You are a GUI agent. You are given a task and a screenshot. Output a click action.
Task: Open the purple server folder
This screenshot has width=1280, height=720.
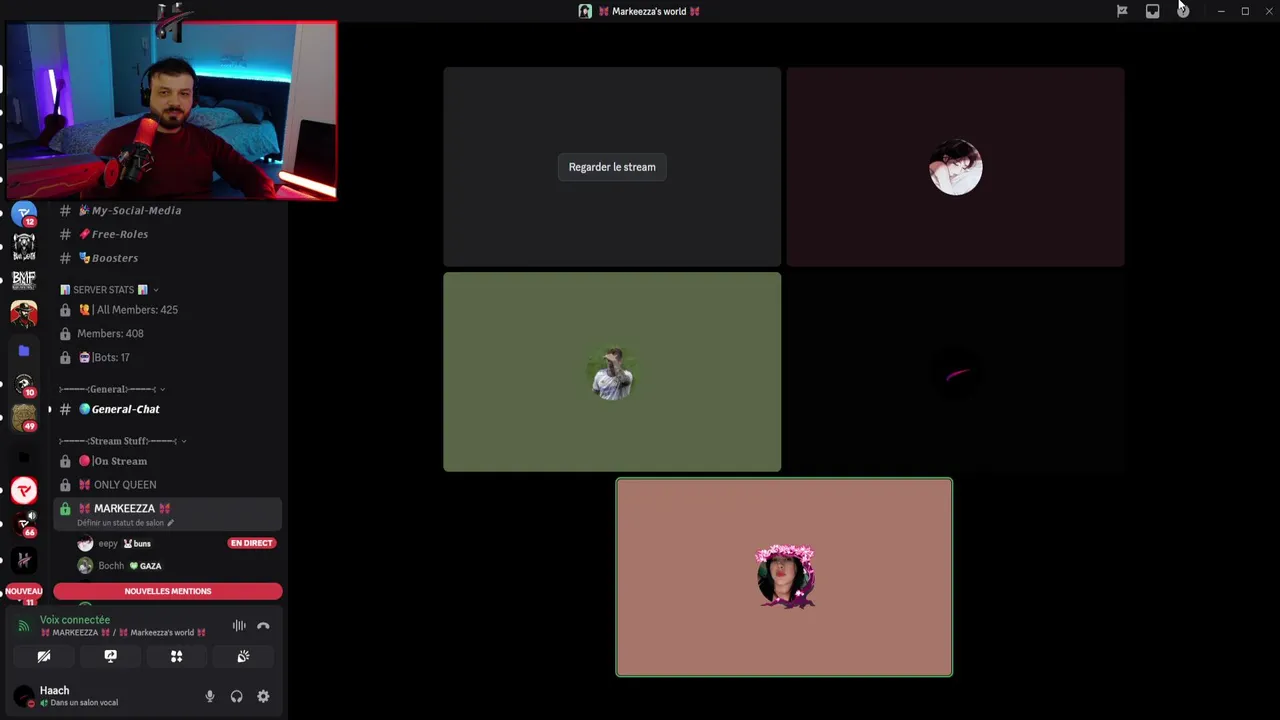(x=24, y=351)
